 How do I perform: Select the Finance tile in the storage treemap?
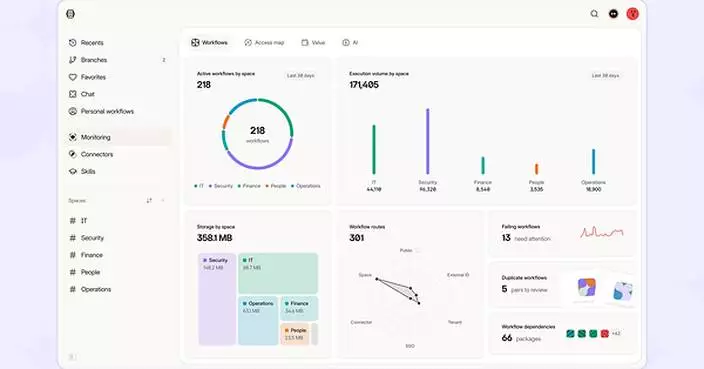(299, 308)
